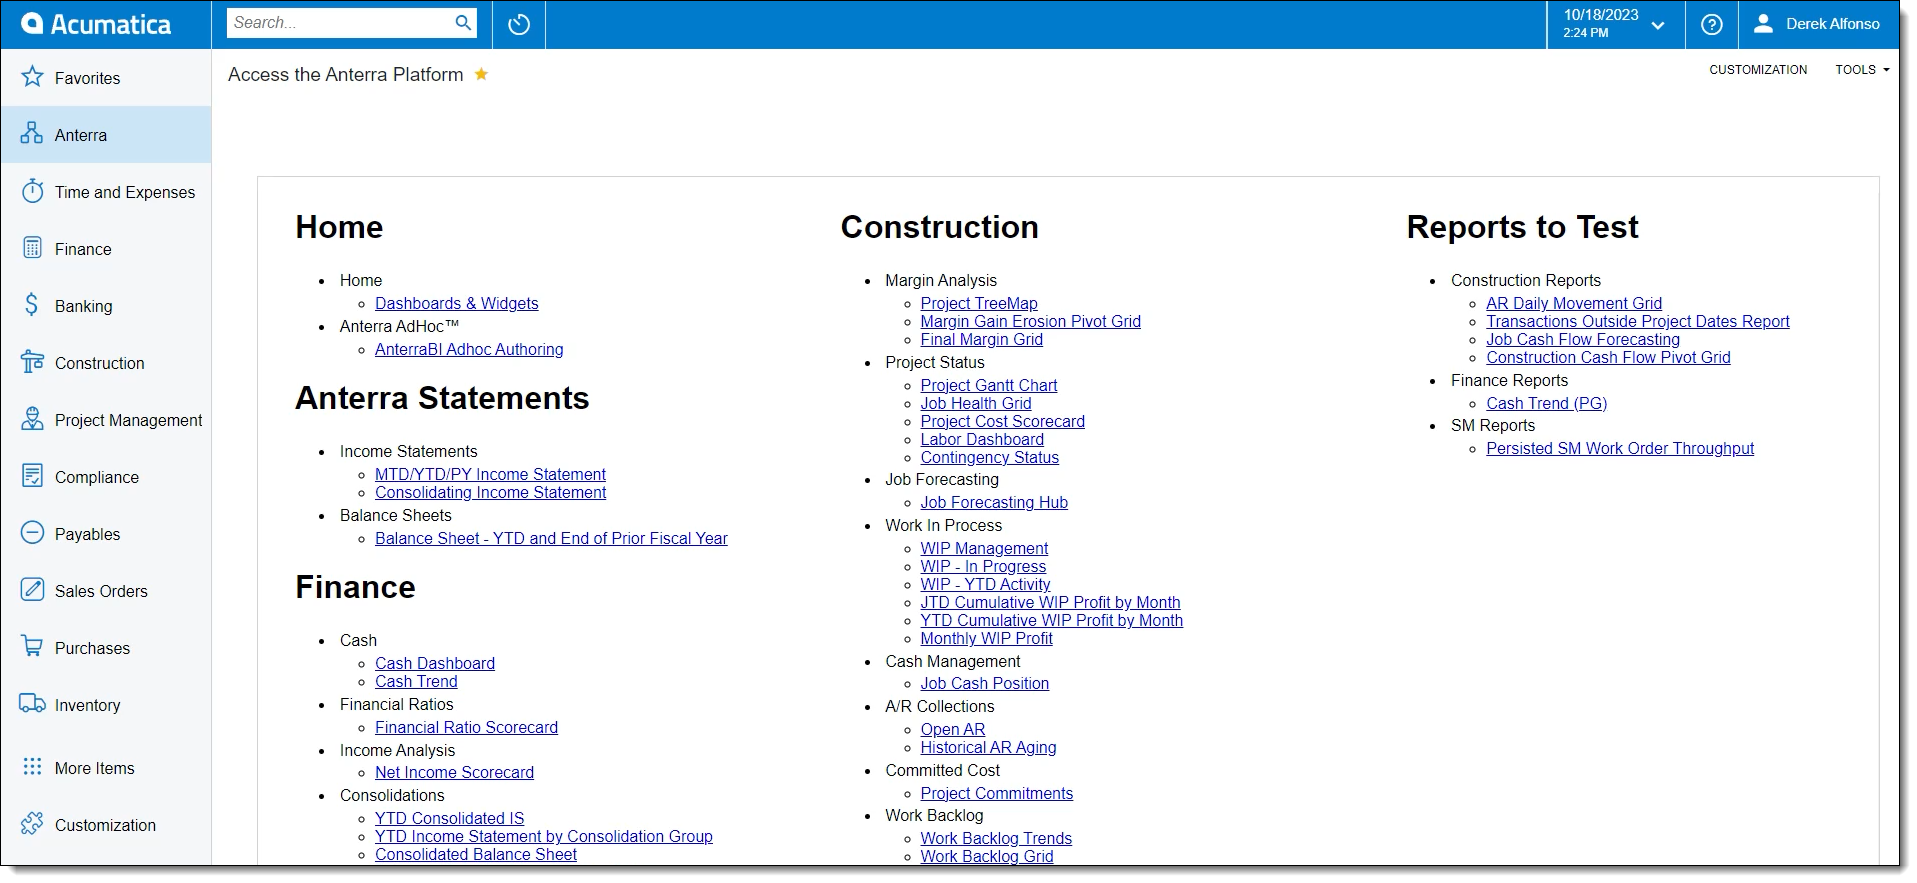
Task: Click the Purchases cart icon
Action: tap(32, 647)
